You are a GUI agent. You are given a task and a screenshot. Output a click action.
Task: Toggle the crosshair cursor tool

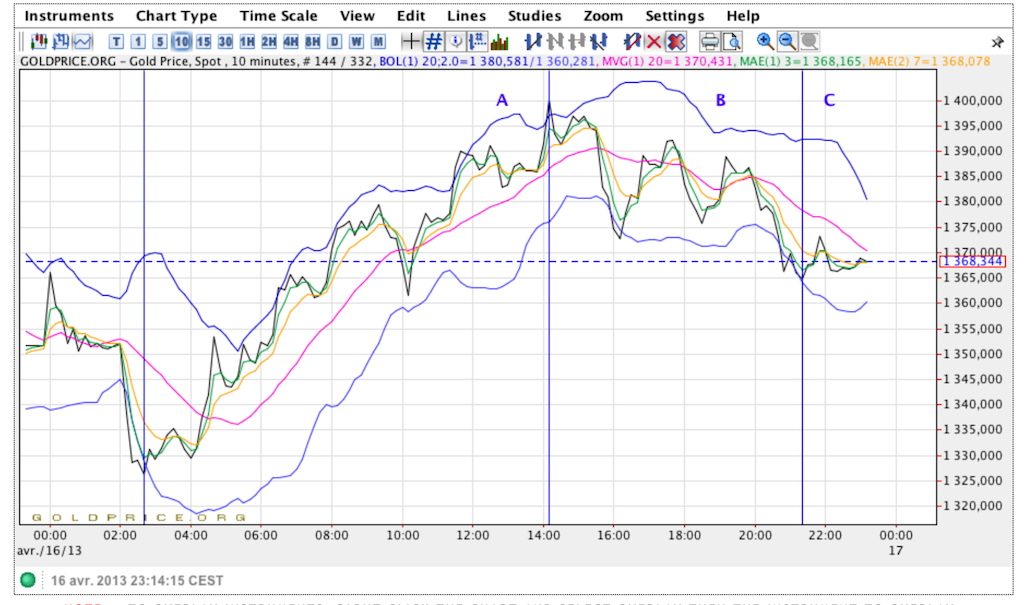(410, 42)
